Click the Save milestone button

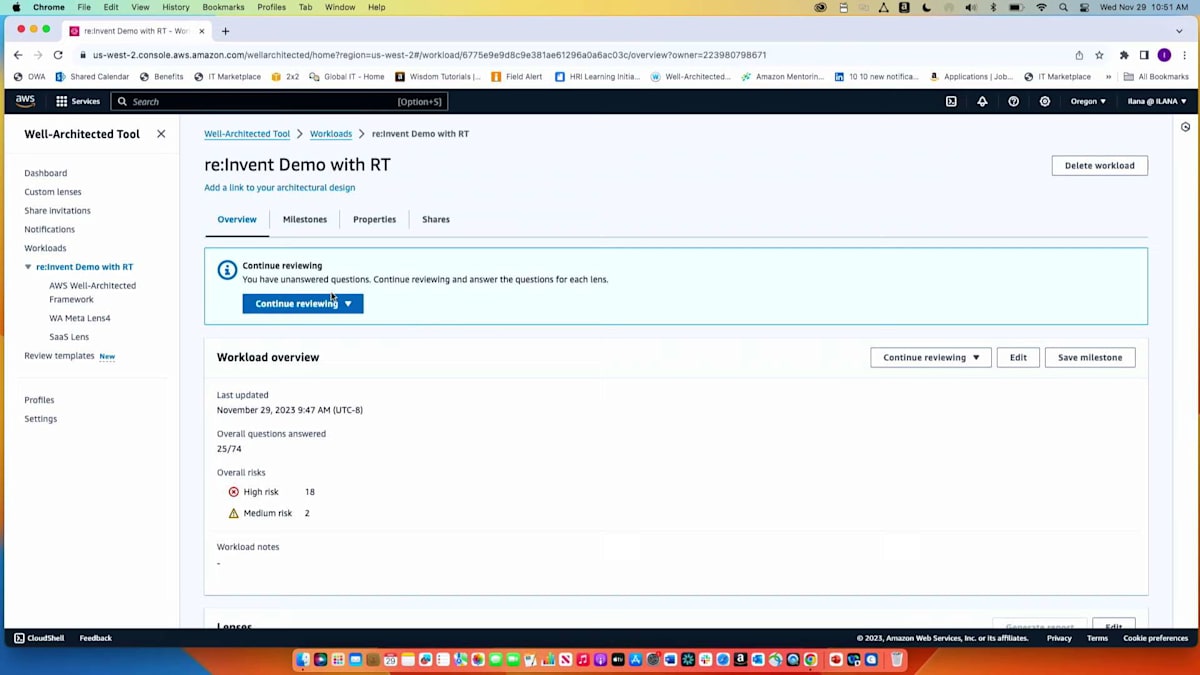click(x=1090, y=357)
